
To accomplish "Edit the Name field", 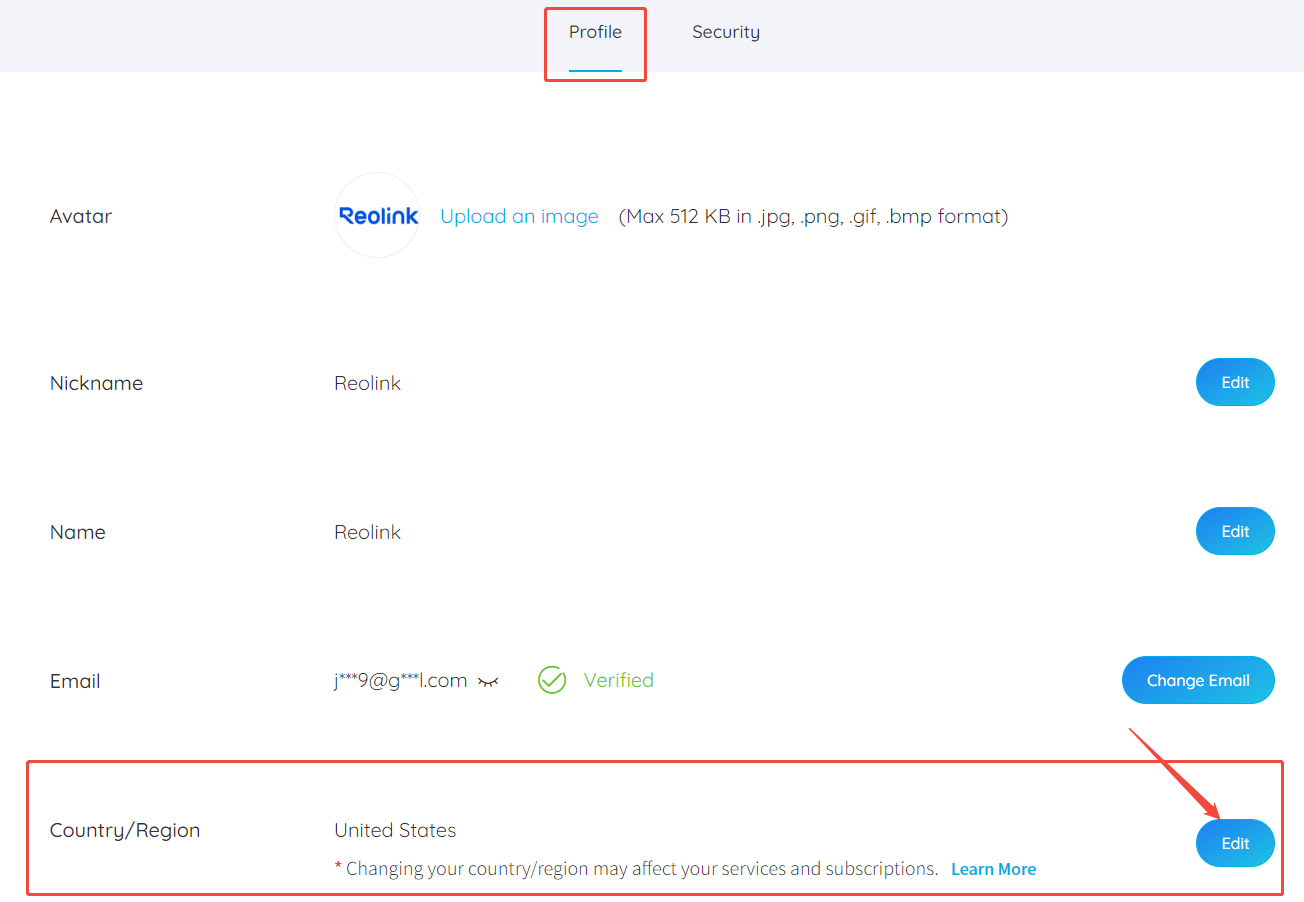I will pyautogui.click(x=1235, y=531).
